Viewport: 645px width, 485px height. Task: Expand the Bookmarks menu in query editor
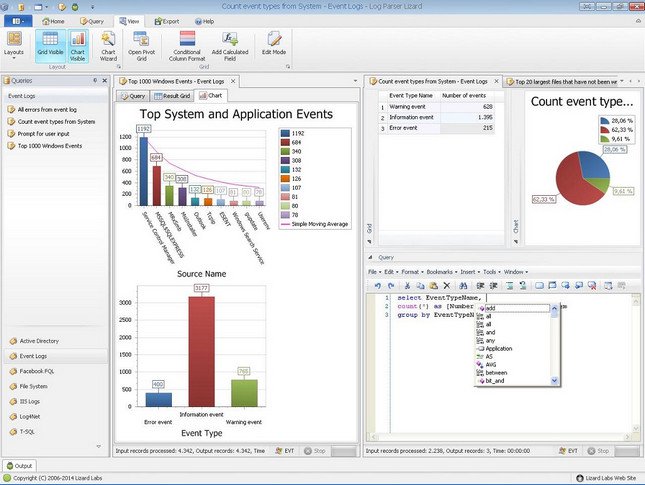(439, 271)
